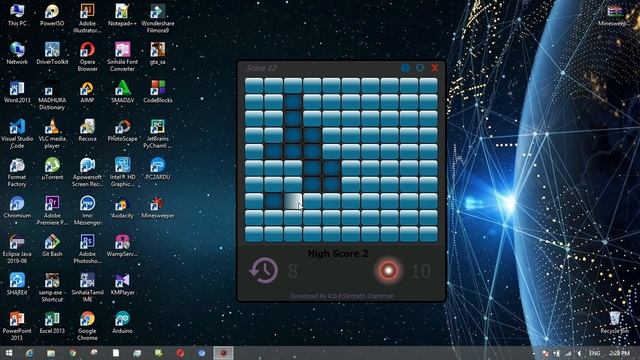This screenshot has width=640, height=360.
Task: Reveal the highlighted white tile under the cursor
Action: (293, 201)
